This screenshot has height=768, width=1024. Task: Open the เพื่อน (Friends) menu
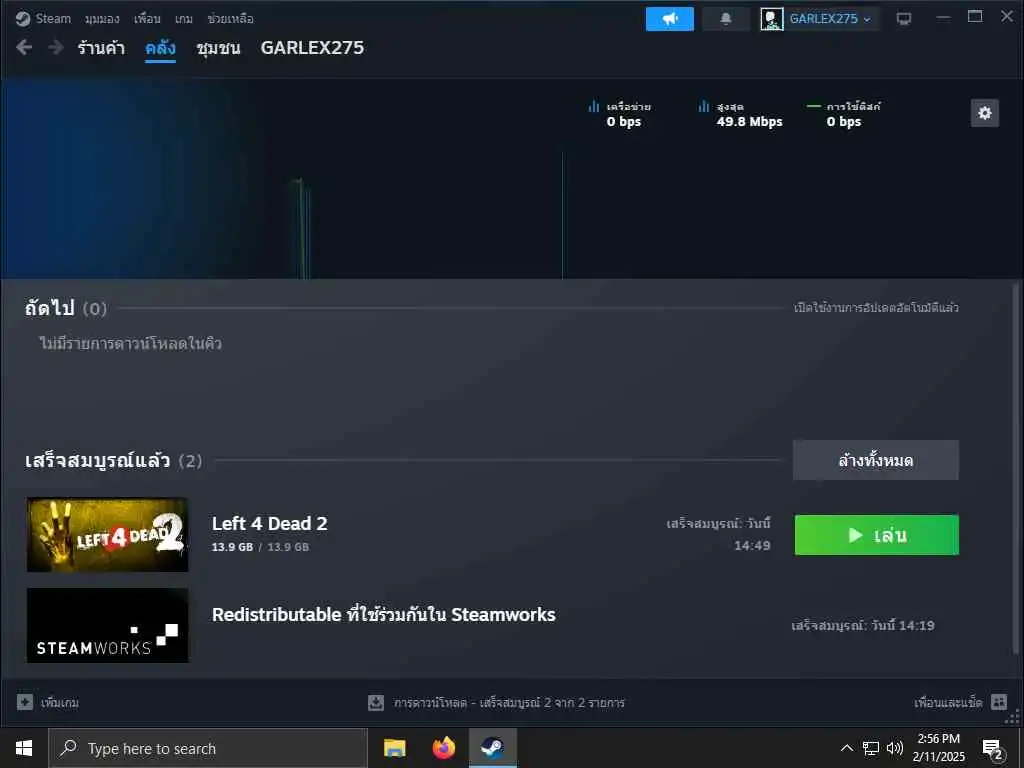pos(147,18)
